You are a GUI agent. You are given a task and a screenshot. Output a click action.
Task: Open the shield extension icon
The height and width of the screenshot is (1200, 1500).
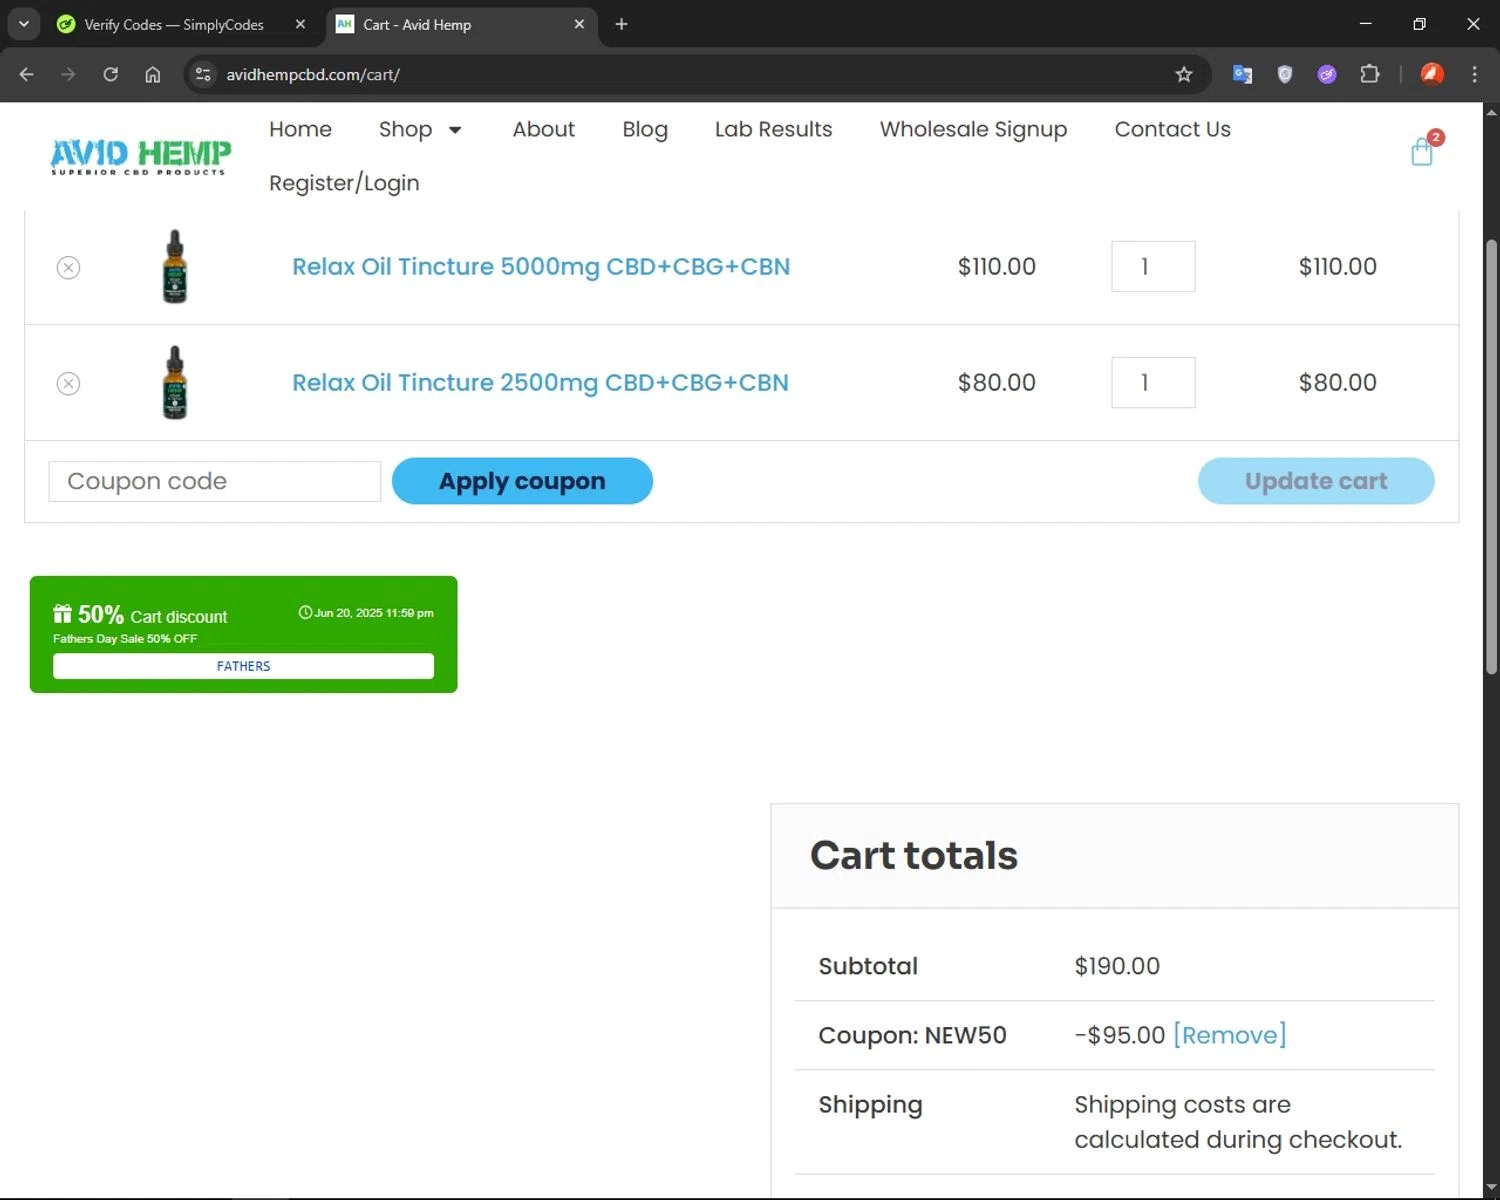(1285, 74)
